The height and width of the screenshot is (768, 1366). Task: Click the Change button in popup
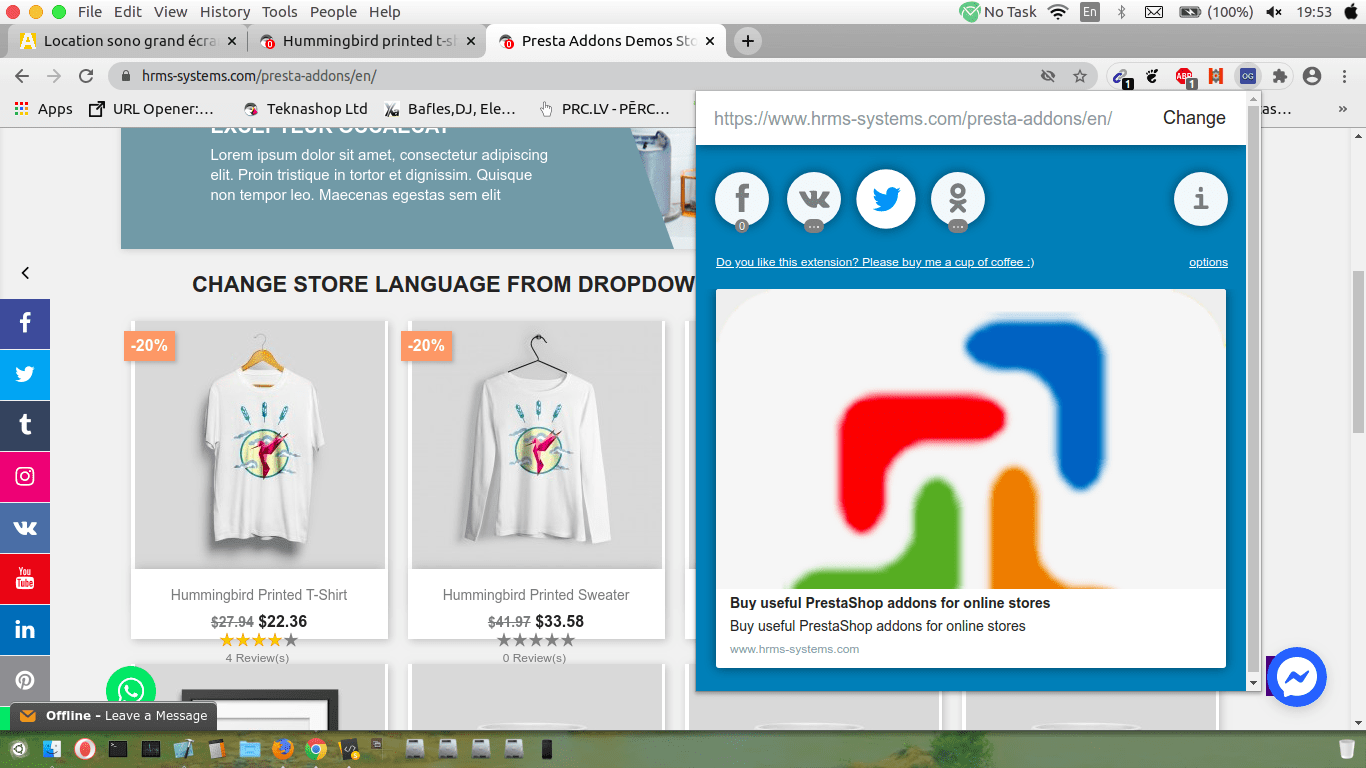point(1193,118)
